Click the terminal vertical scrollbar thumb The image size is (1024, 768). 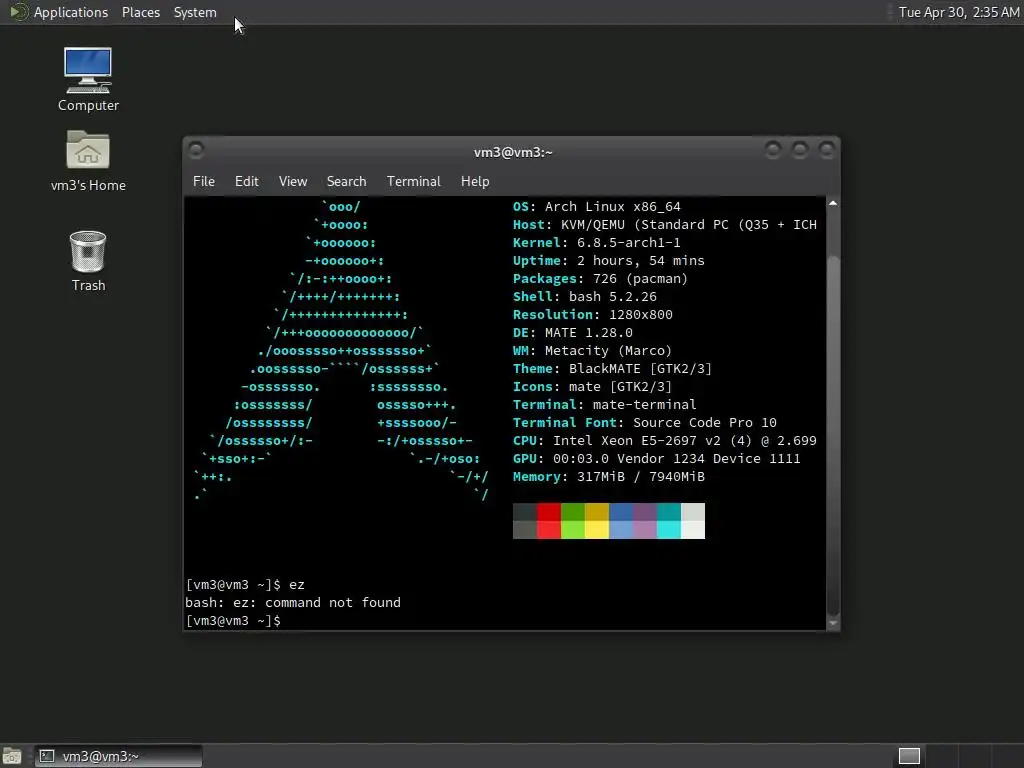point(833,434)
